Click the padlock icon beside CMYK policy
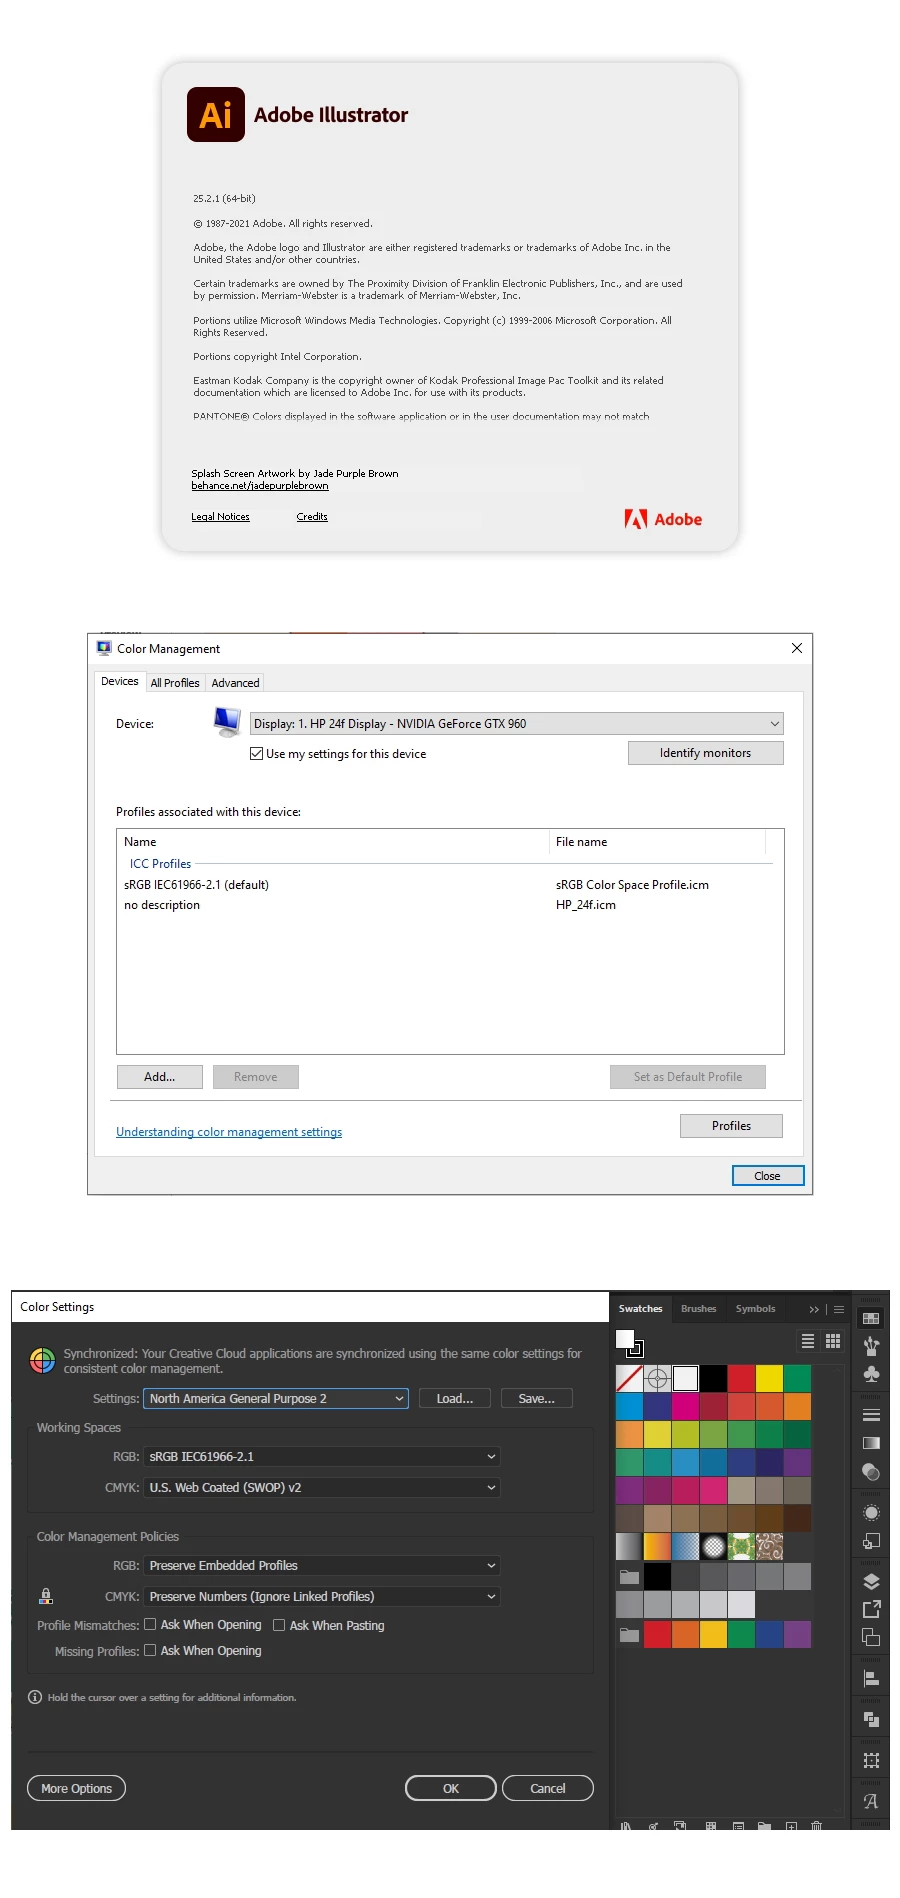 coord(46,1596)
